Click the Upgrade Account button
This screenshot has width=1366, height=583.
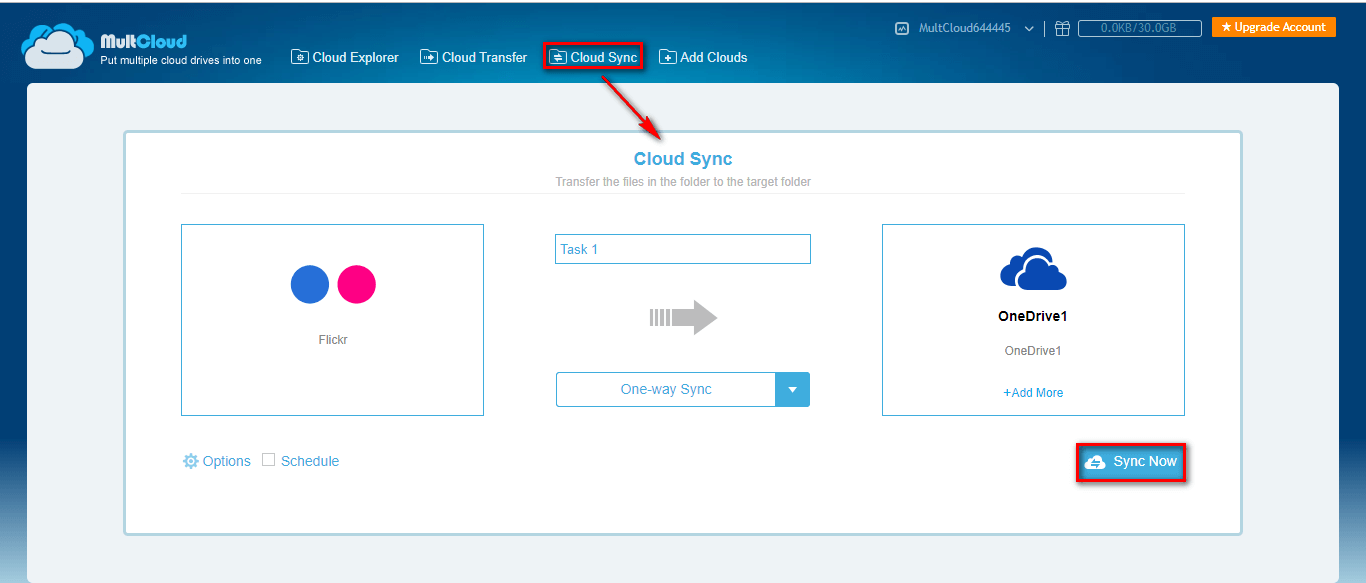pos(1274,27)
